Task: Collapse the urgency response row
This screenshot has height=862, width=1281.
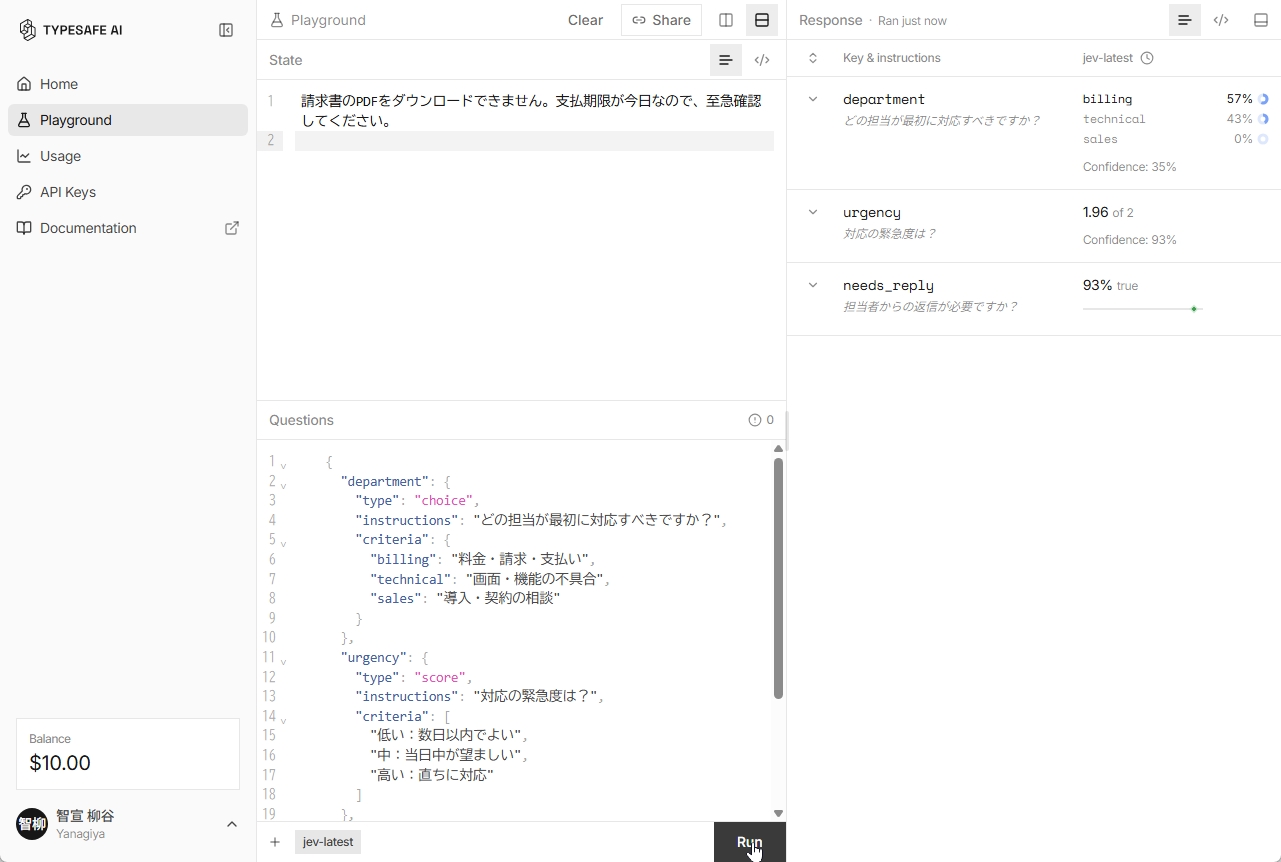Action: (x=813, y=212)
